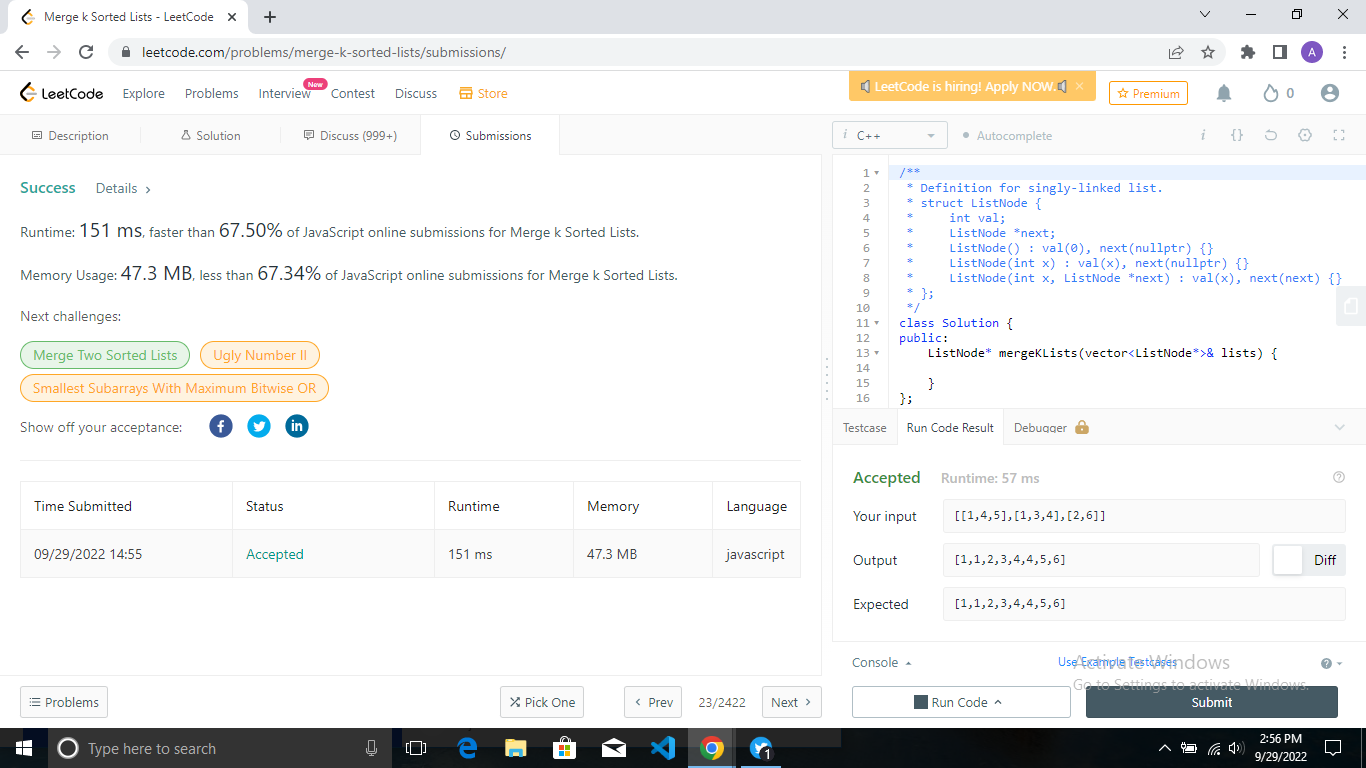Go to Next problem

(x=792, y=702)
